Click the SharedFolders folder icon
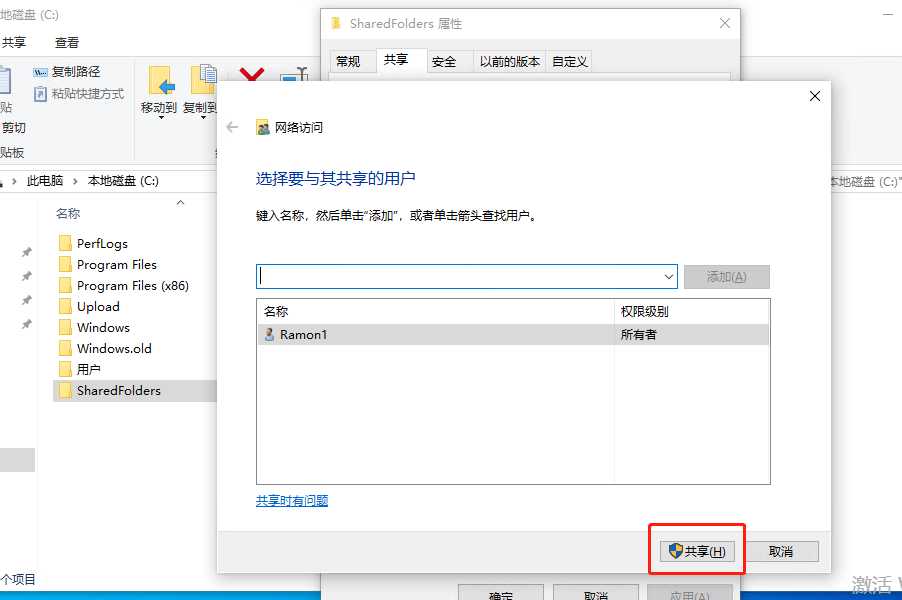 [65, 390]
